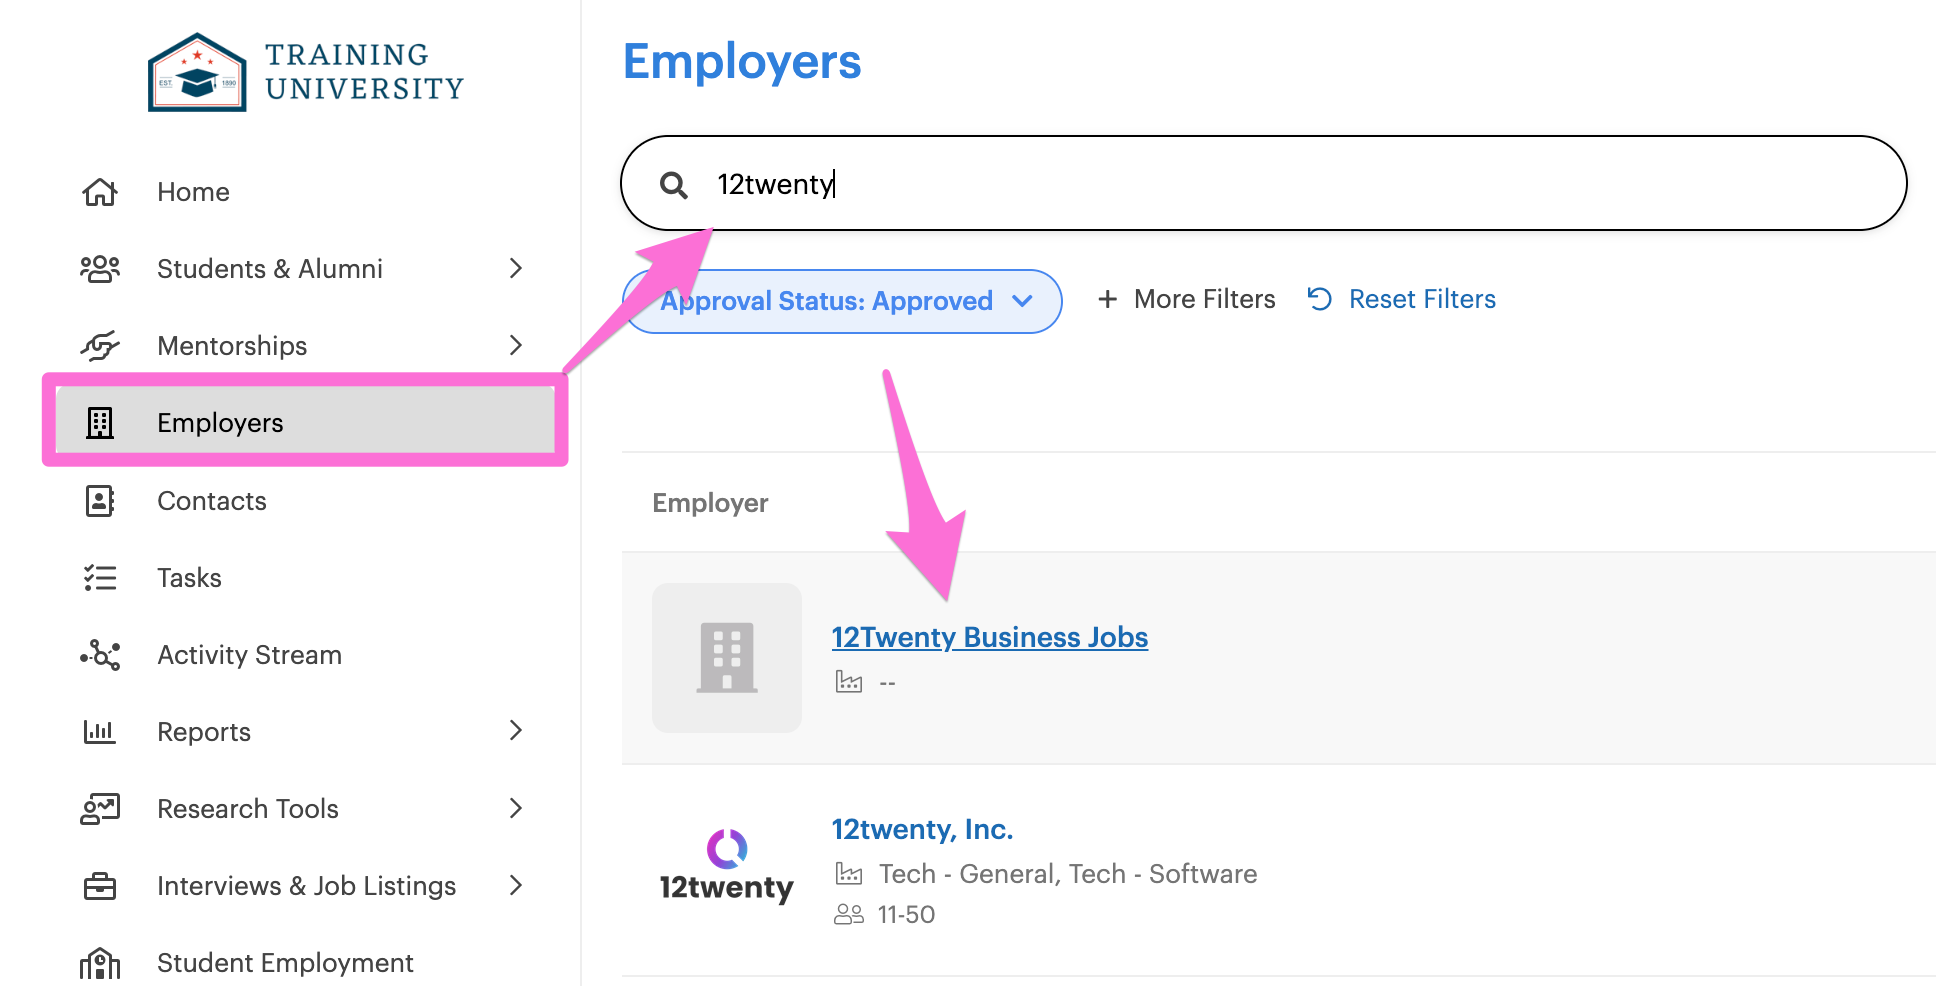Open 12Twenty Business Jobs link

click(990, 637)
